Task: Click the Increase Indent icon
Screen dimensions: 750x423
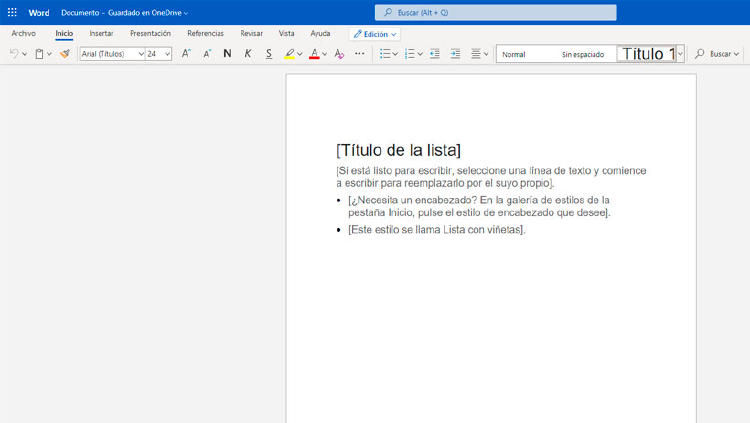Action: [x=455, y=54]
